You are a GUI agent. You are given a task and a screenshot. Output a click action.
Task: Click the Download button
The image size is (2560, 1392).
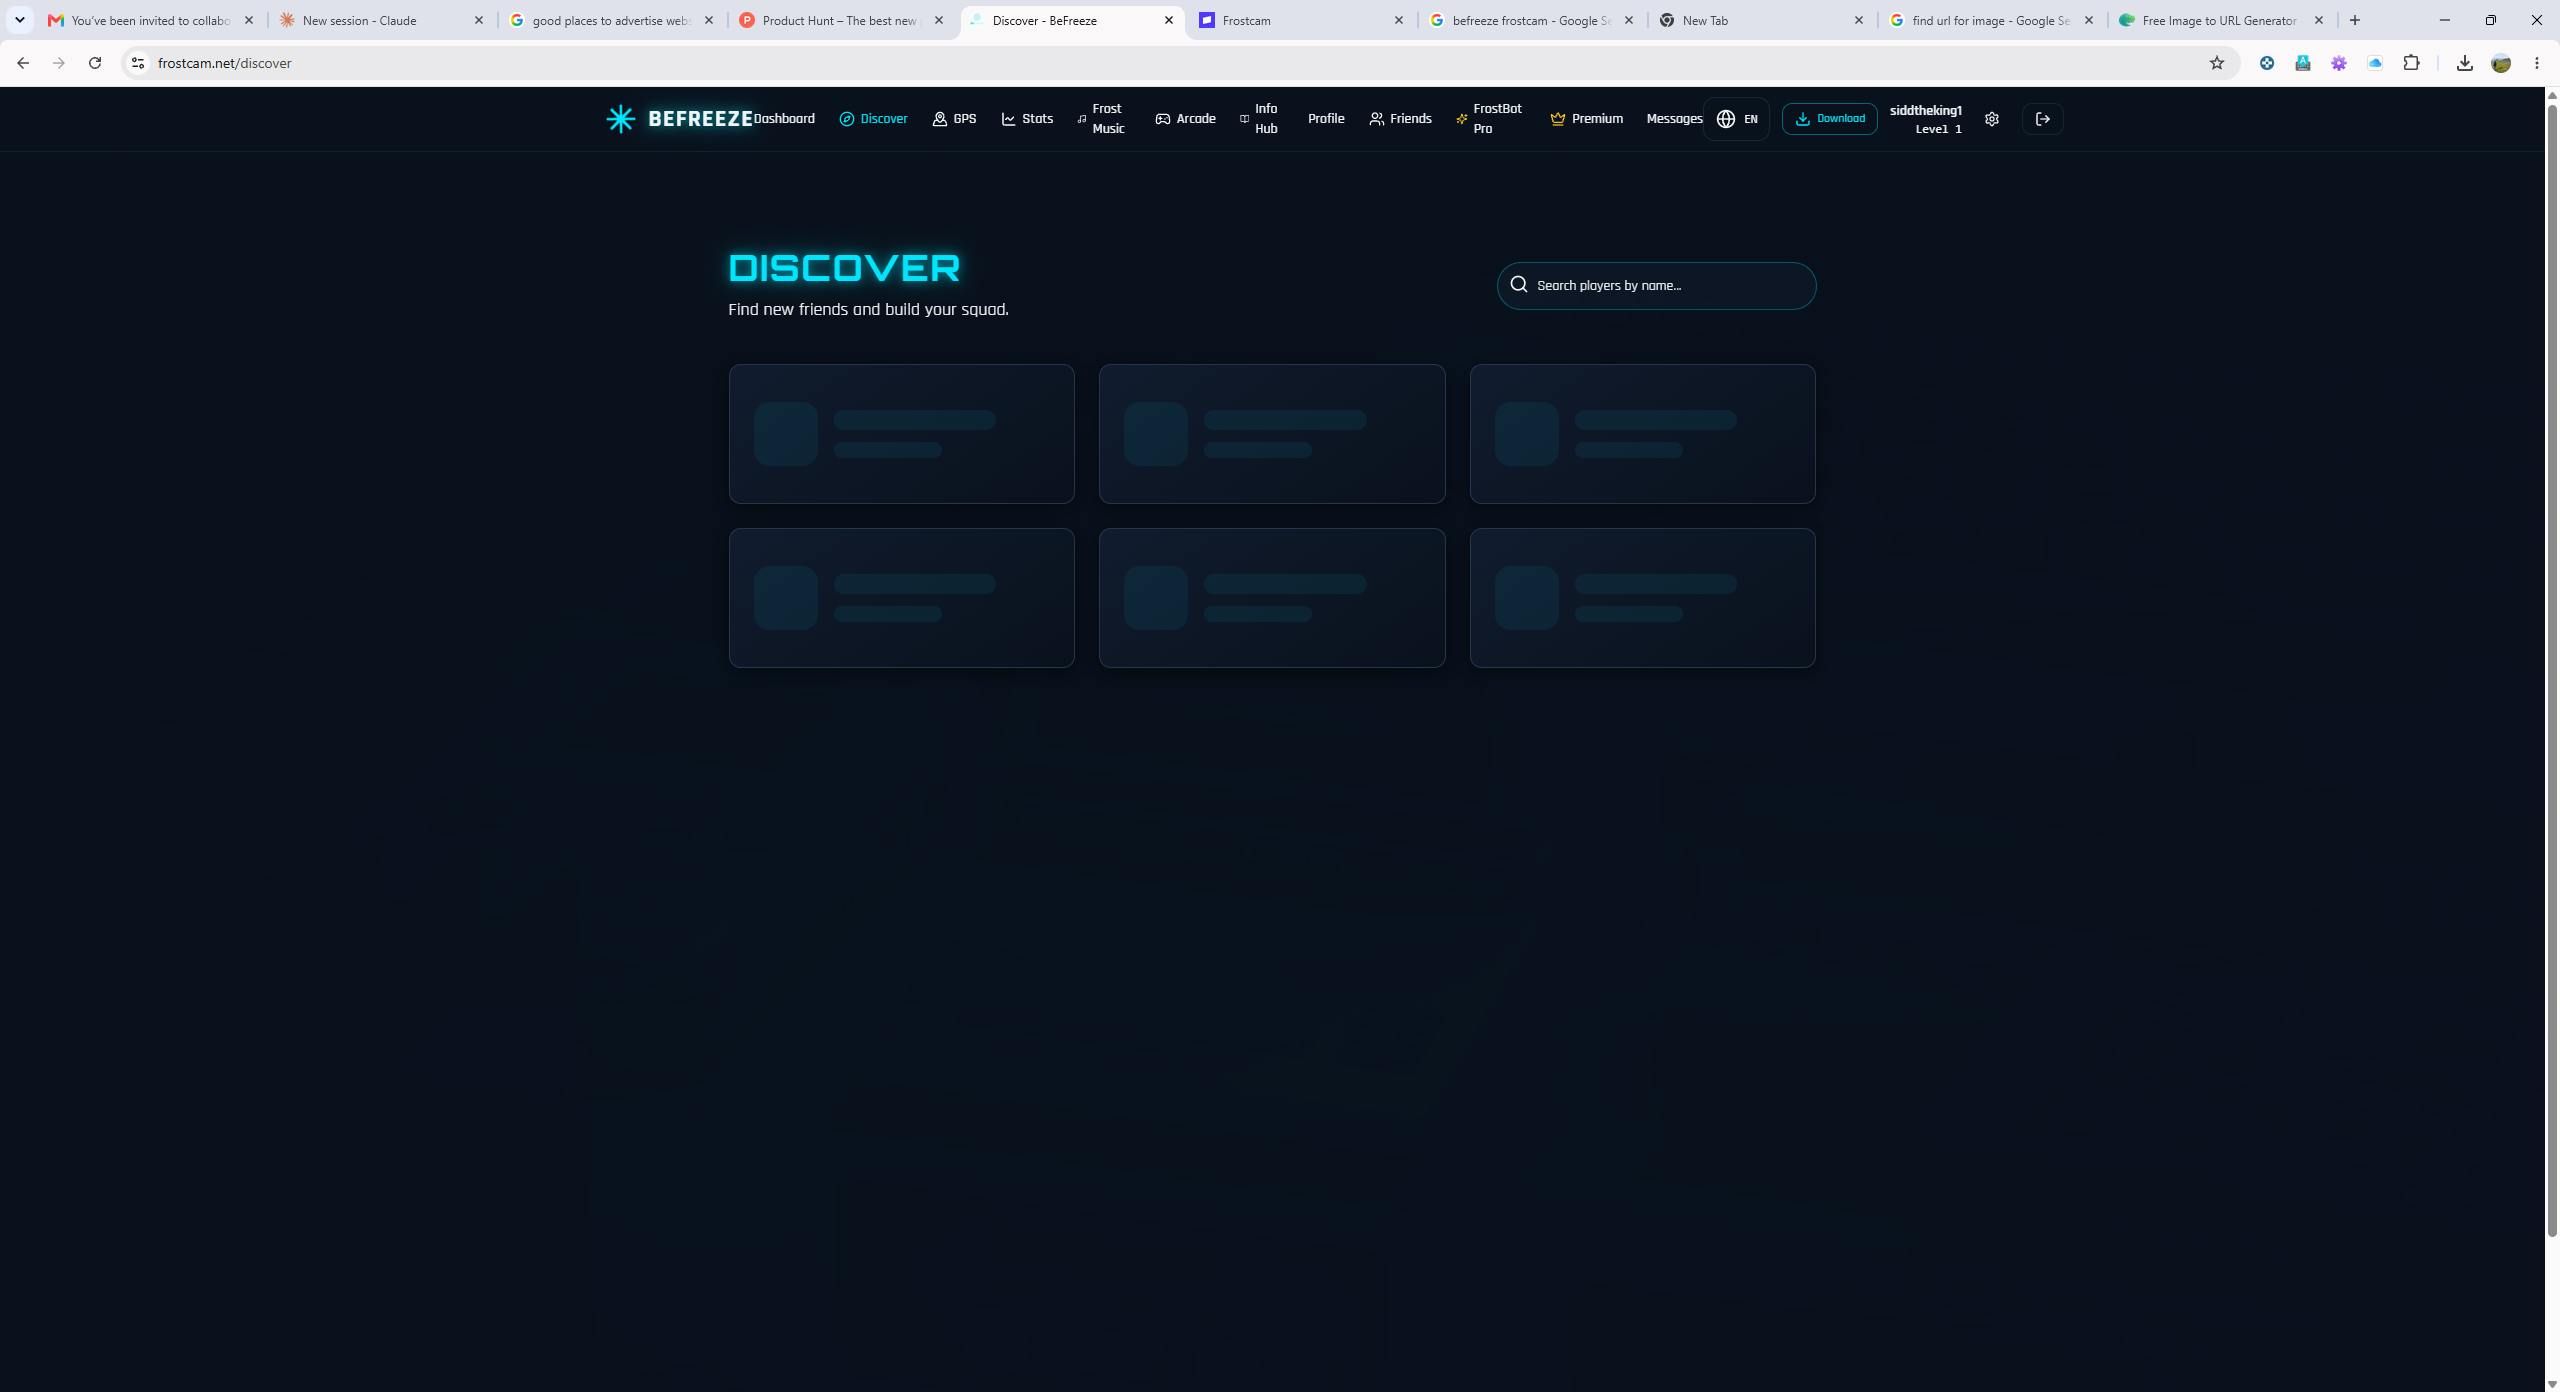(x=1829, y=119)
